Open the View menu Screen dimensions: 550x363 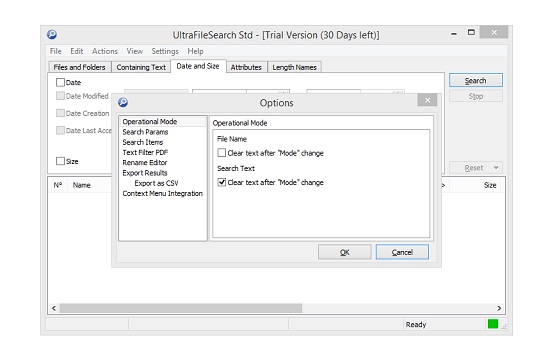134,51
